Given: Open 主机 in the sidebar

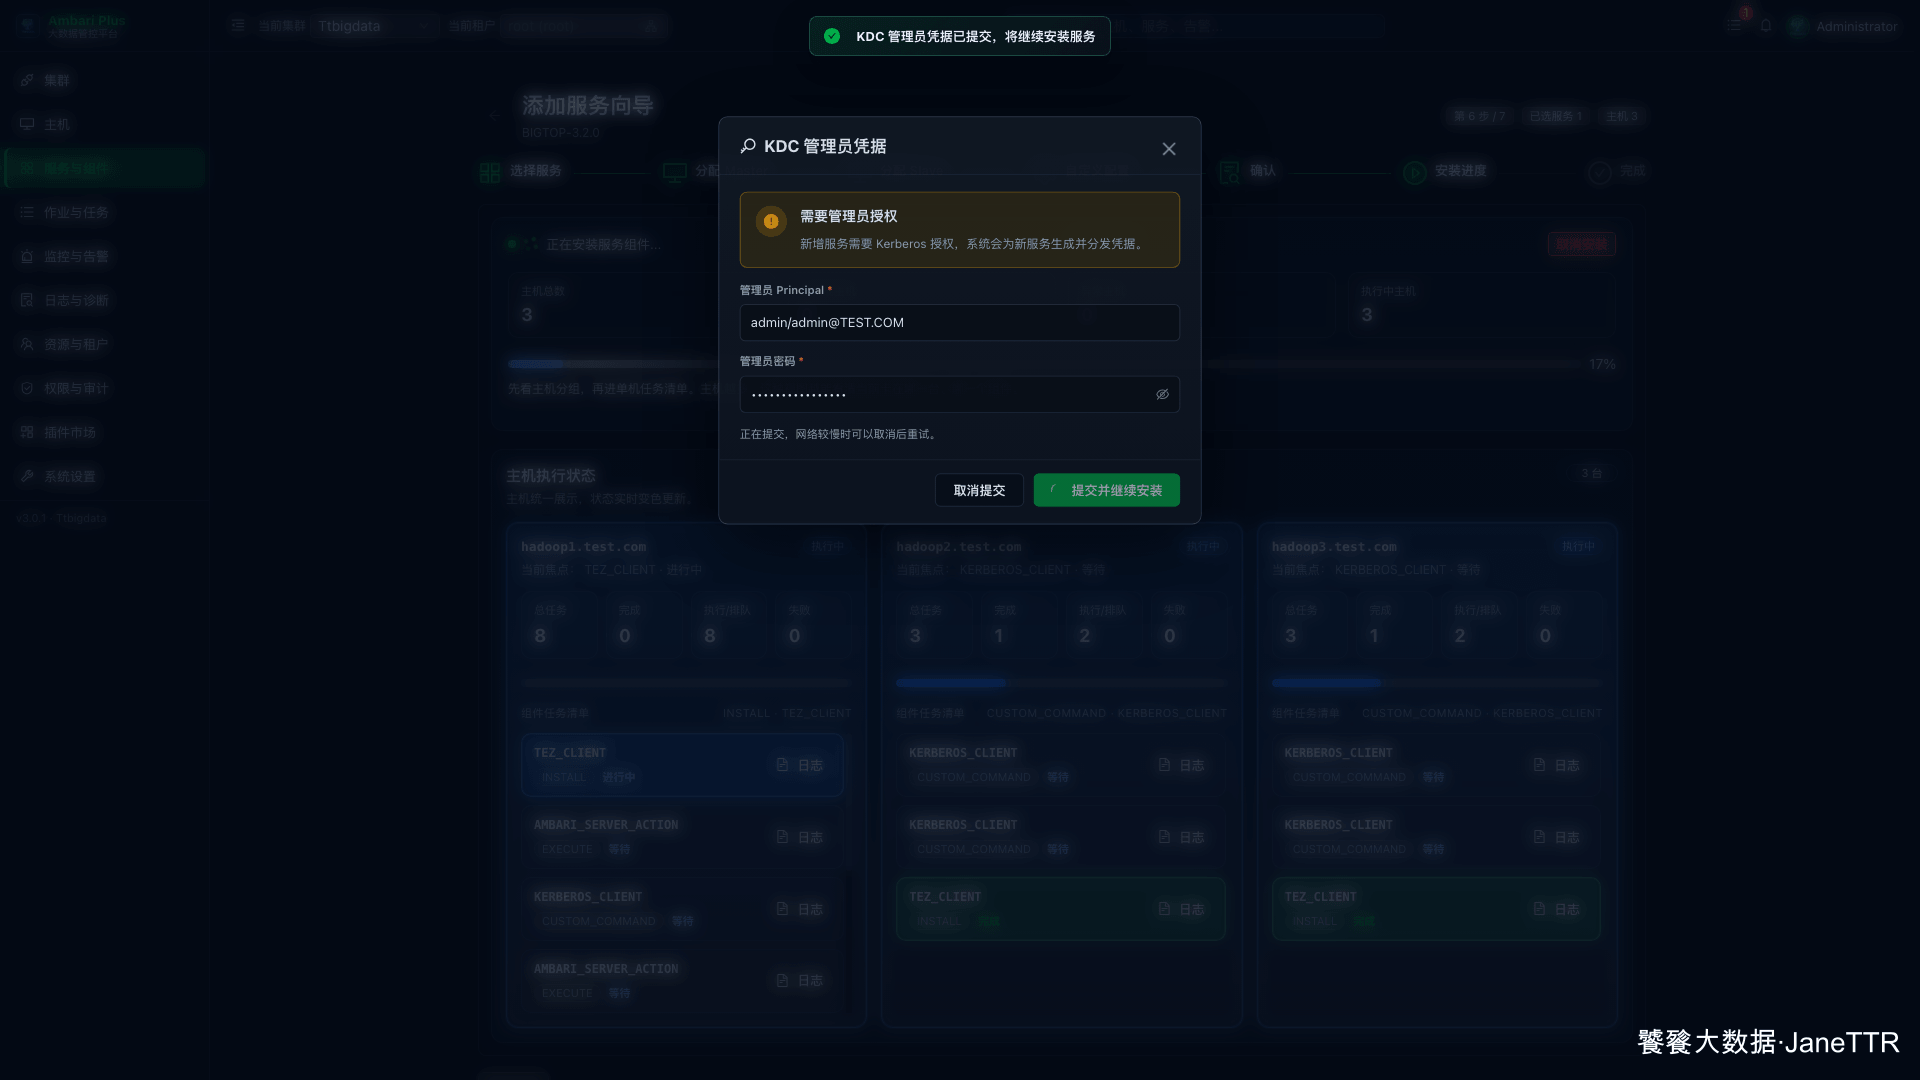Looking at the screenshot, I should point(105,124).
